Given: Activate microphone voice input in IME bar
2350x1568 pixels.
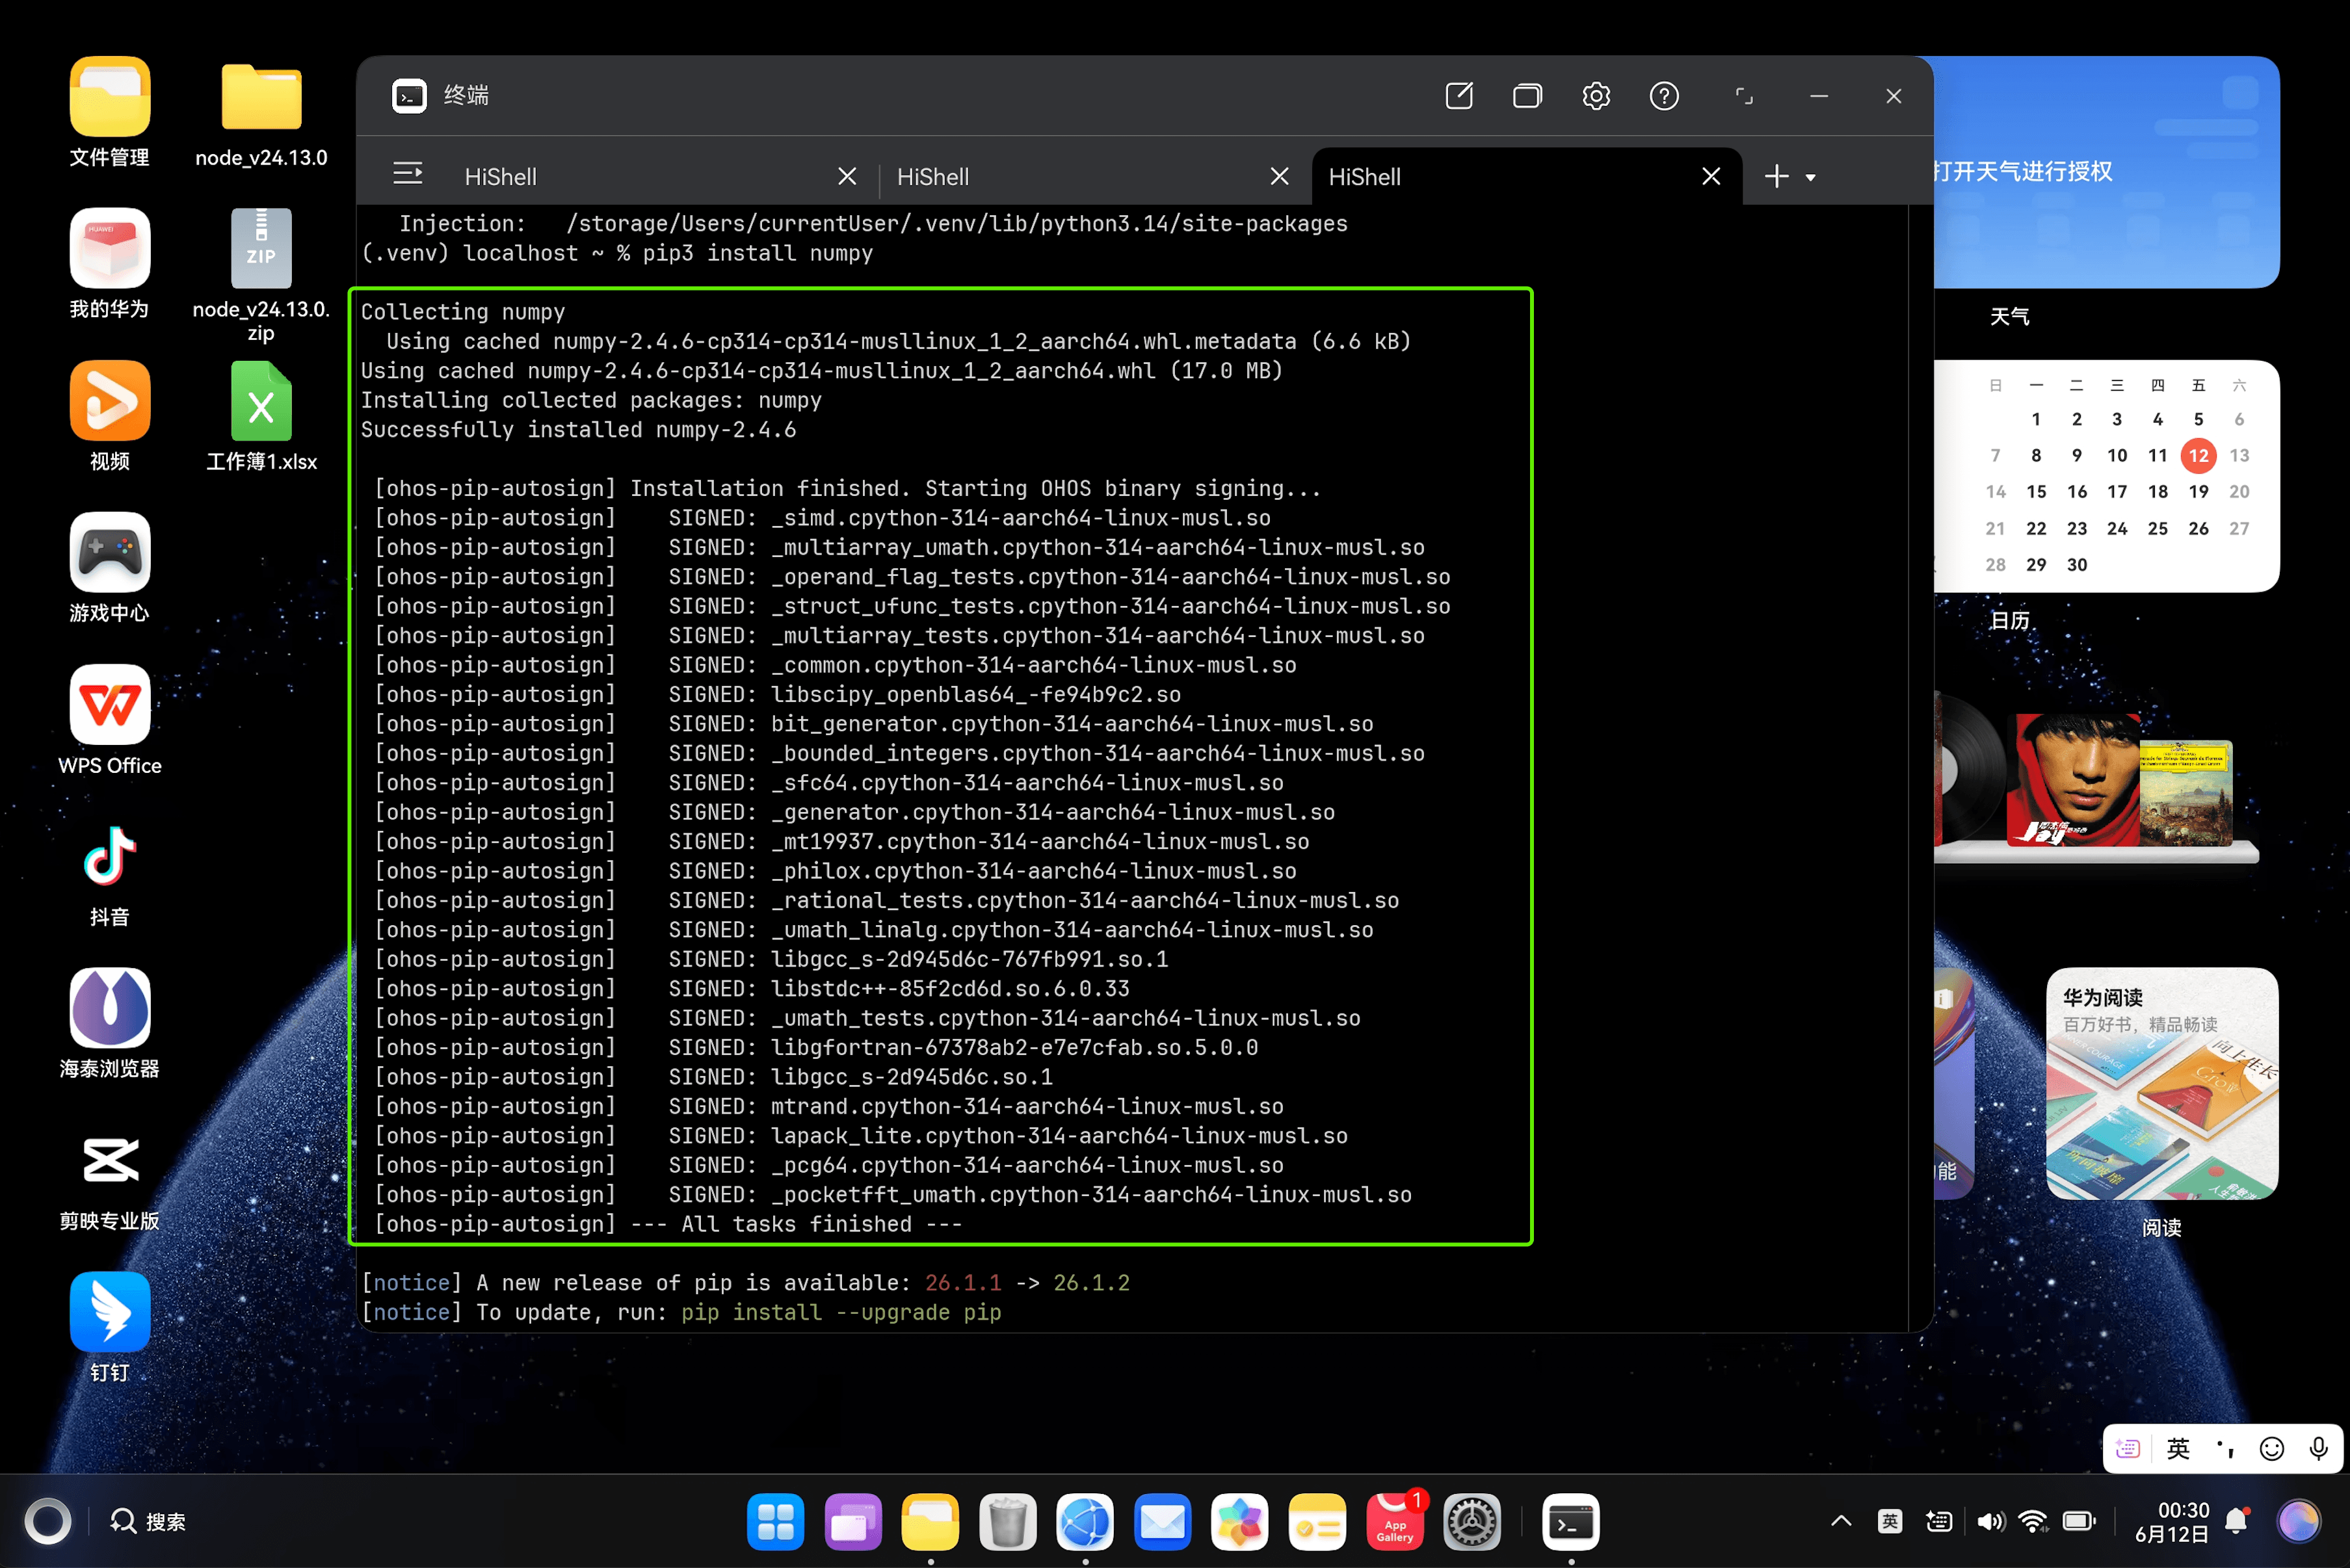Looking at the screenshot, I should tap(2318, 1448).
